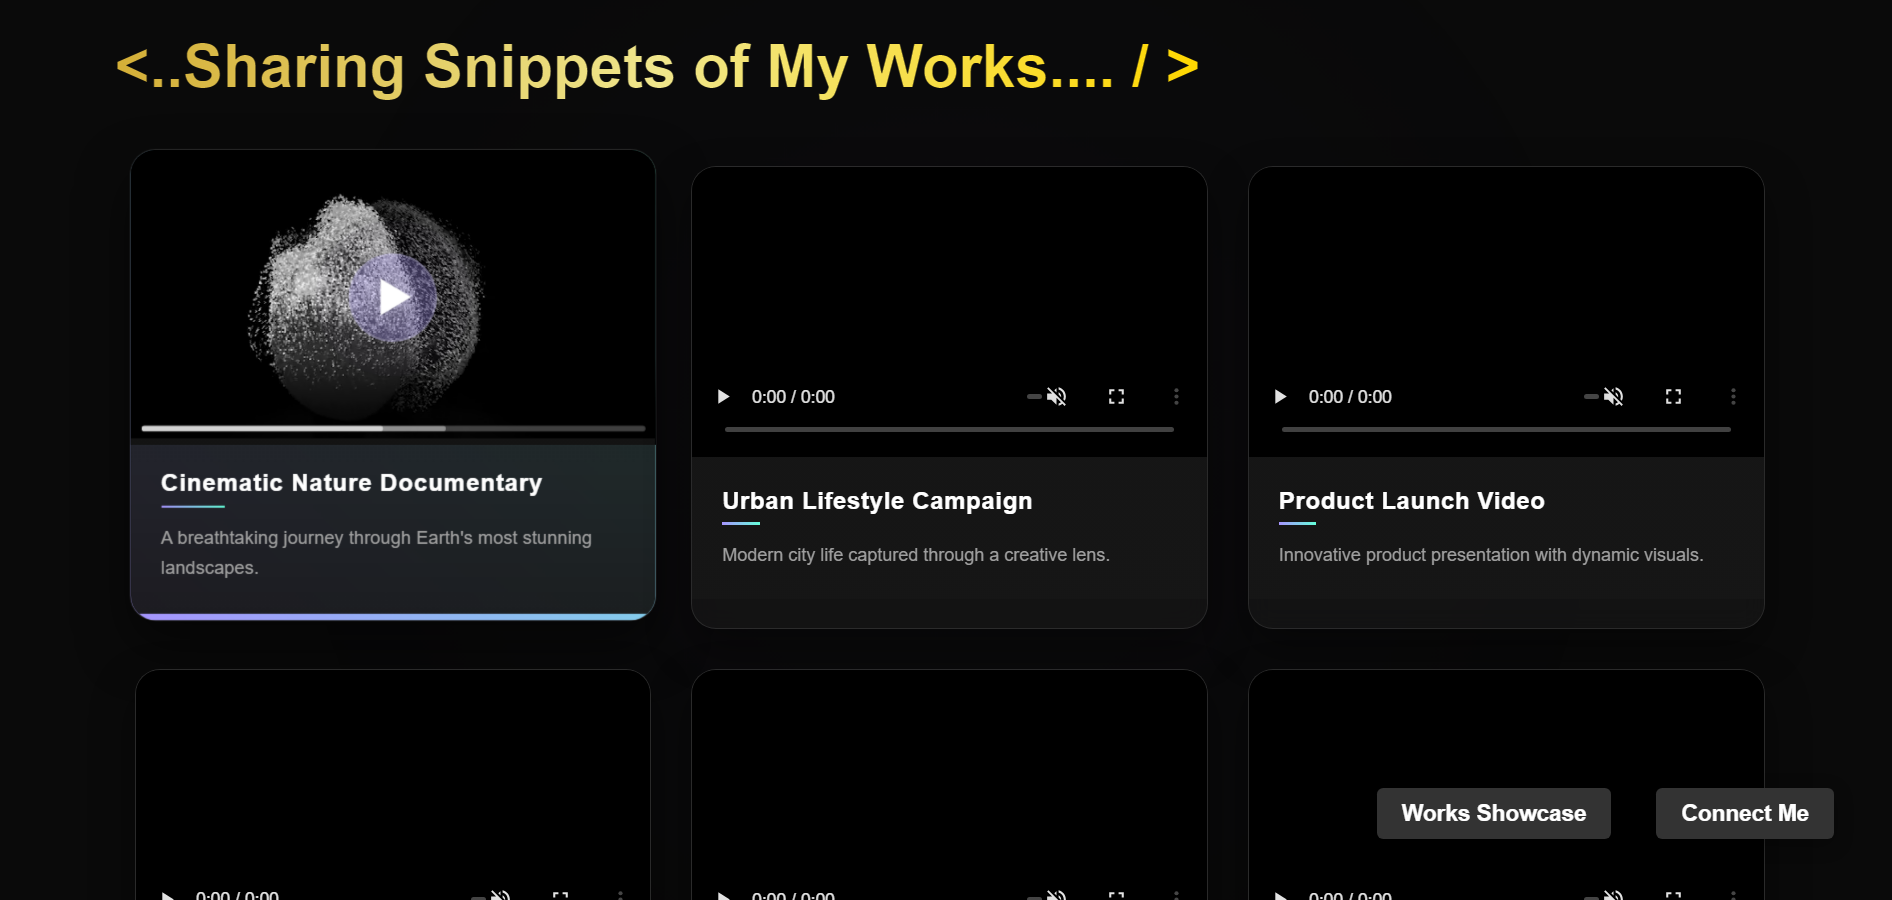Play the Cinematic Nature Documentary video
The width and height of the screenshot is (1892, 900).
click(x=393, y=297)
